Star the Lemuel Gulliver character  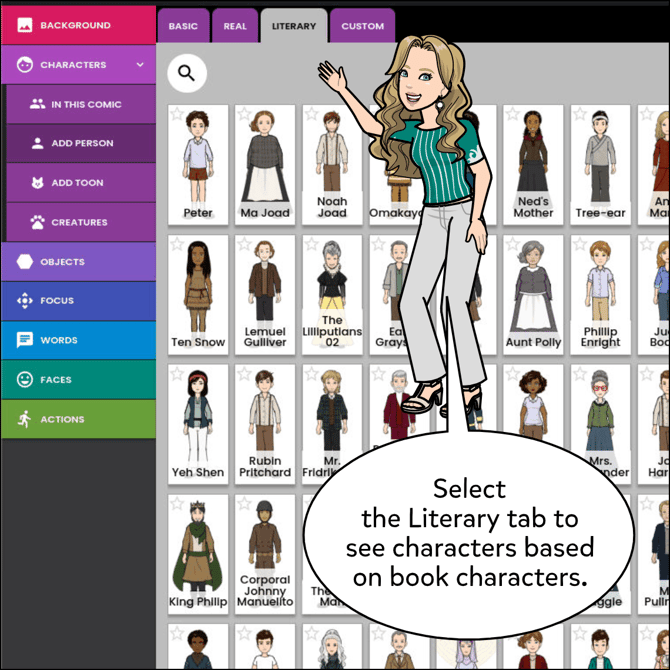244,244
